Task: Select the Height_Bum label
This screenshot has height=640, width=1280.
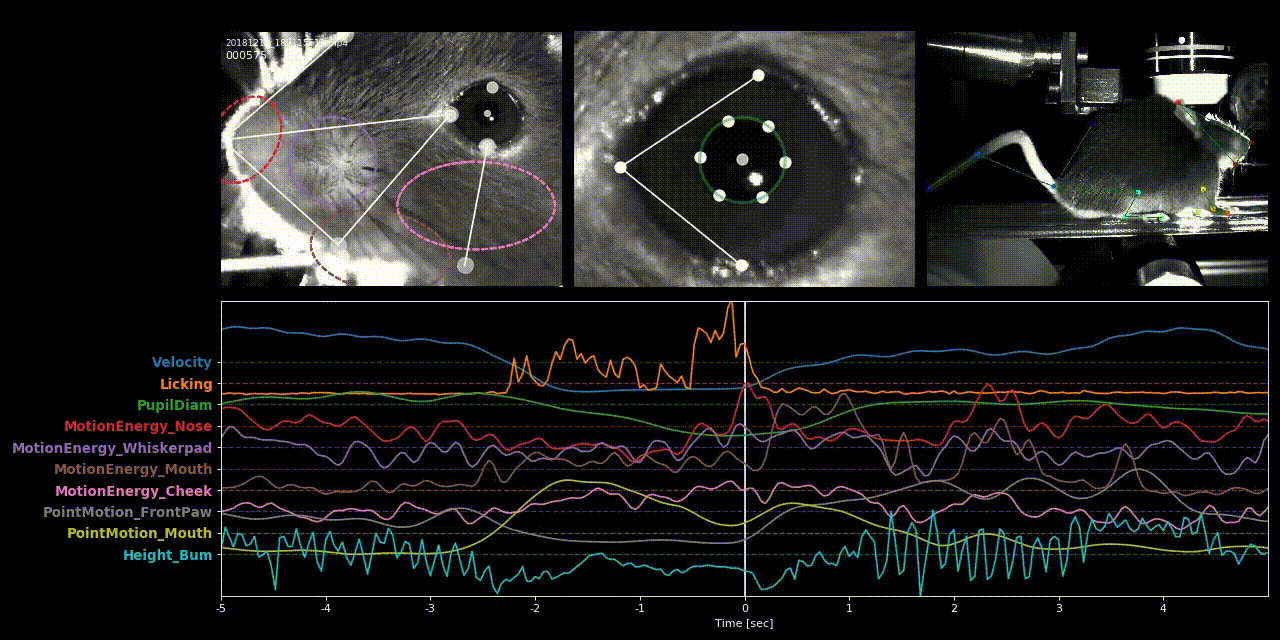Action: (168, 555)
